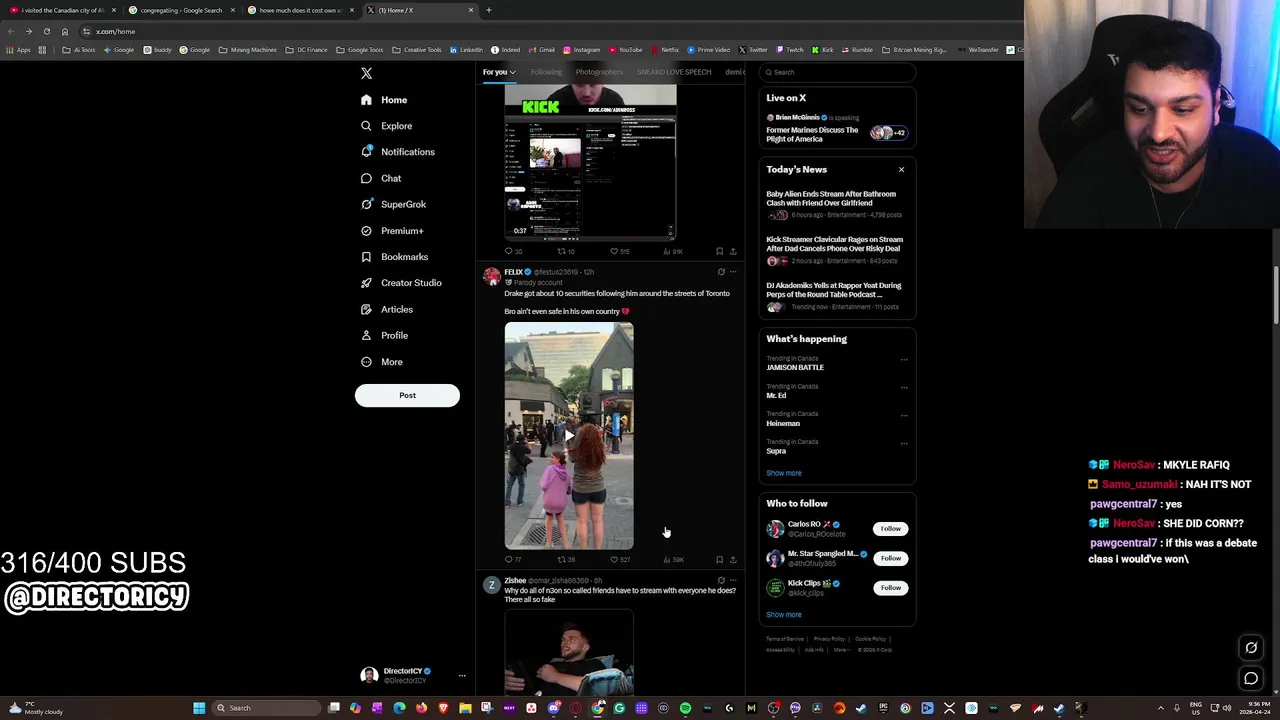This screenshot has width=1280, height=720.
Task: Open the X logo home icon
Action: [366, 73]
